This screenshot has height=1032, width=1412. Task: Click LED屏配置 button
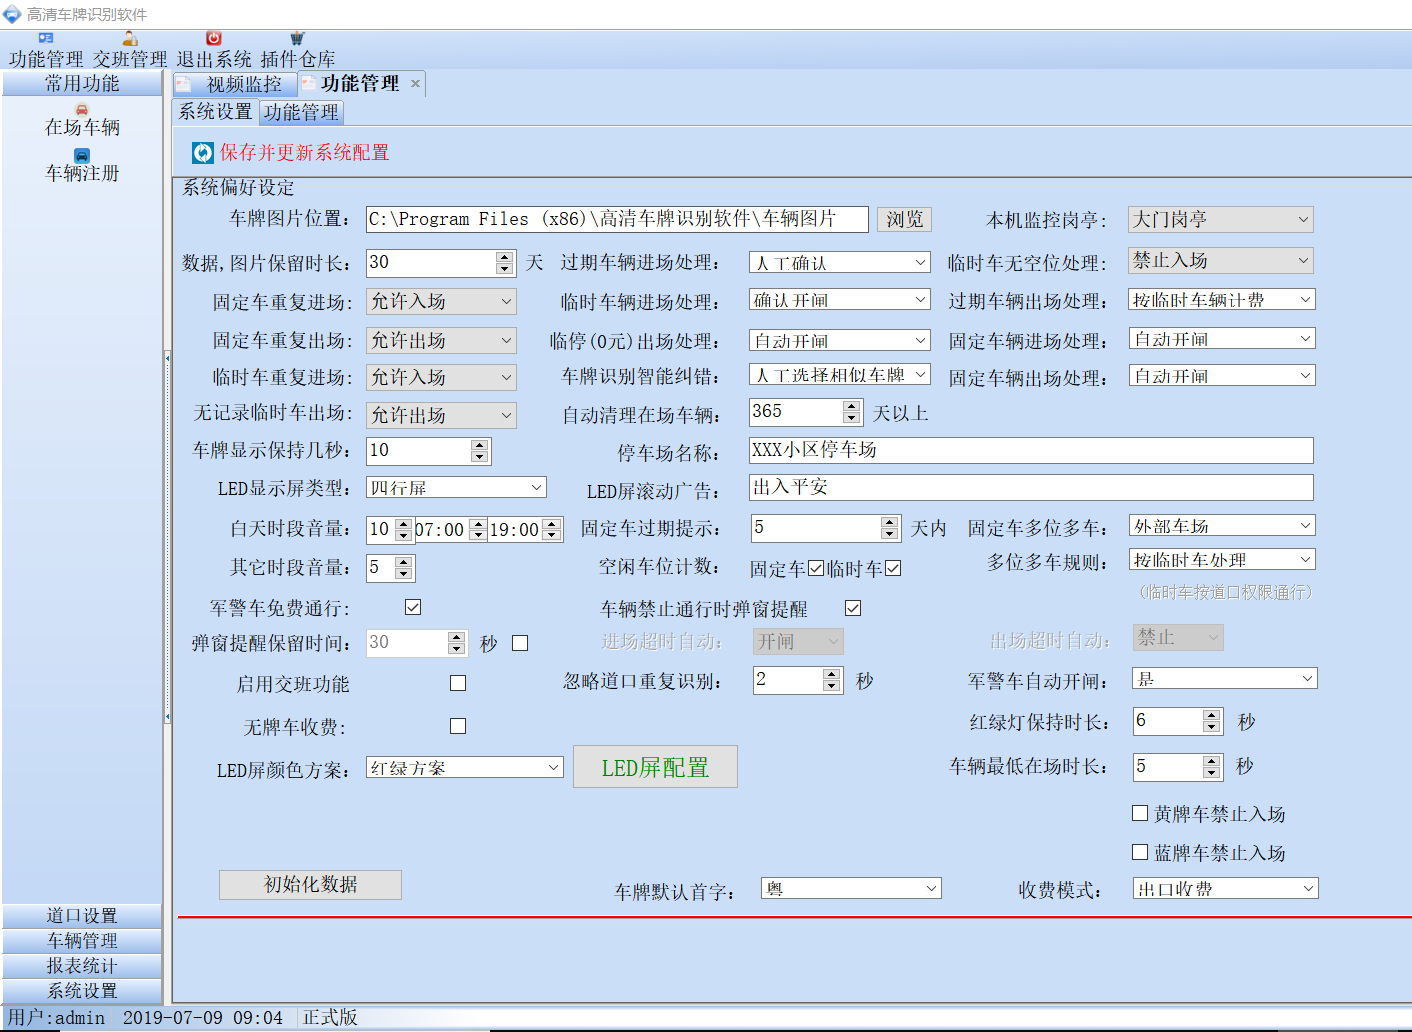tap(655, 767)
